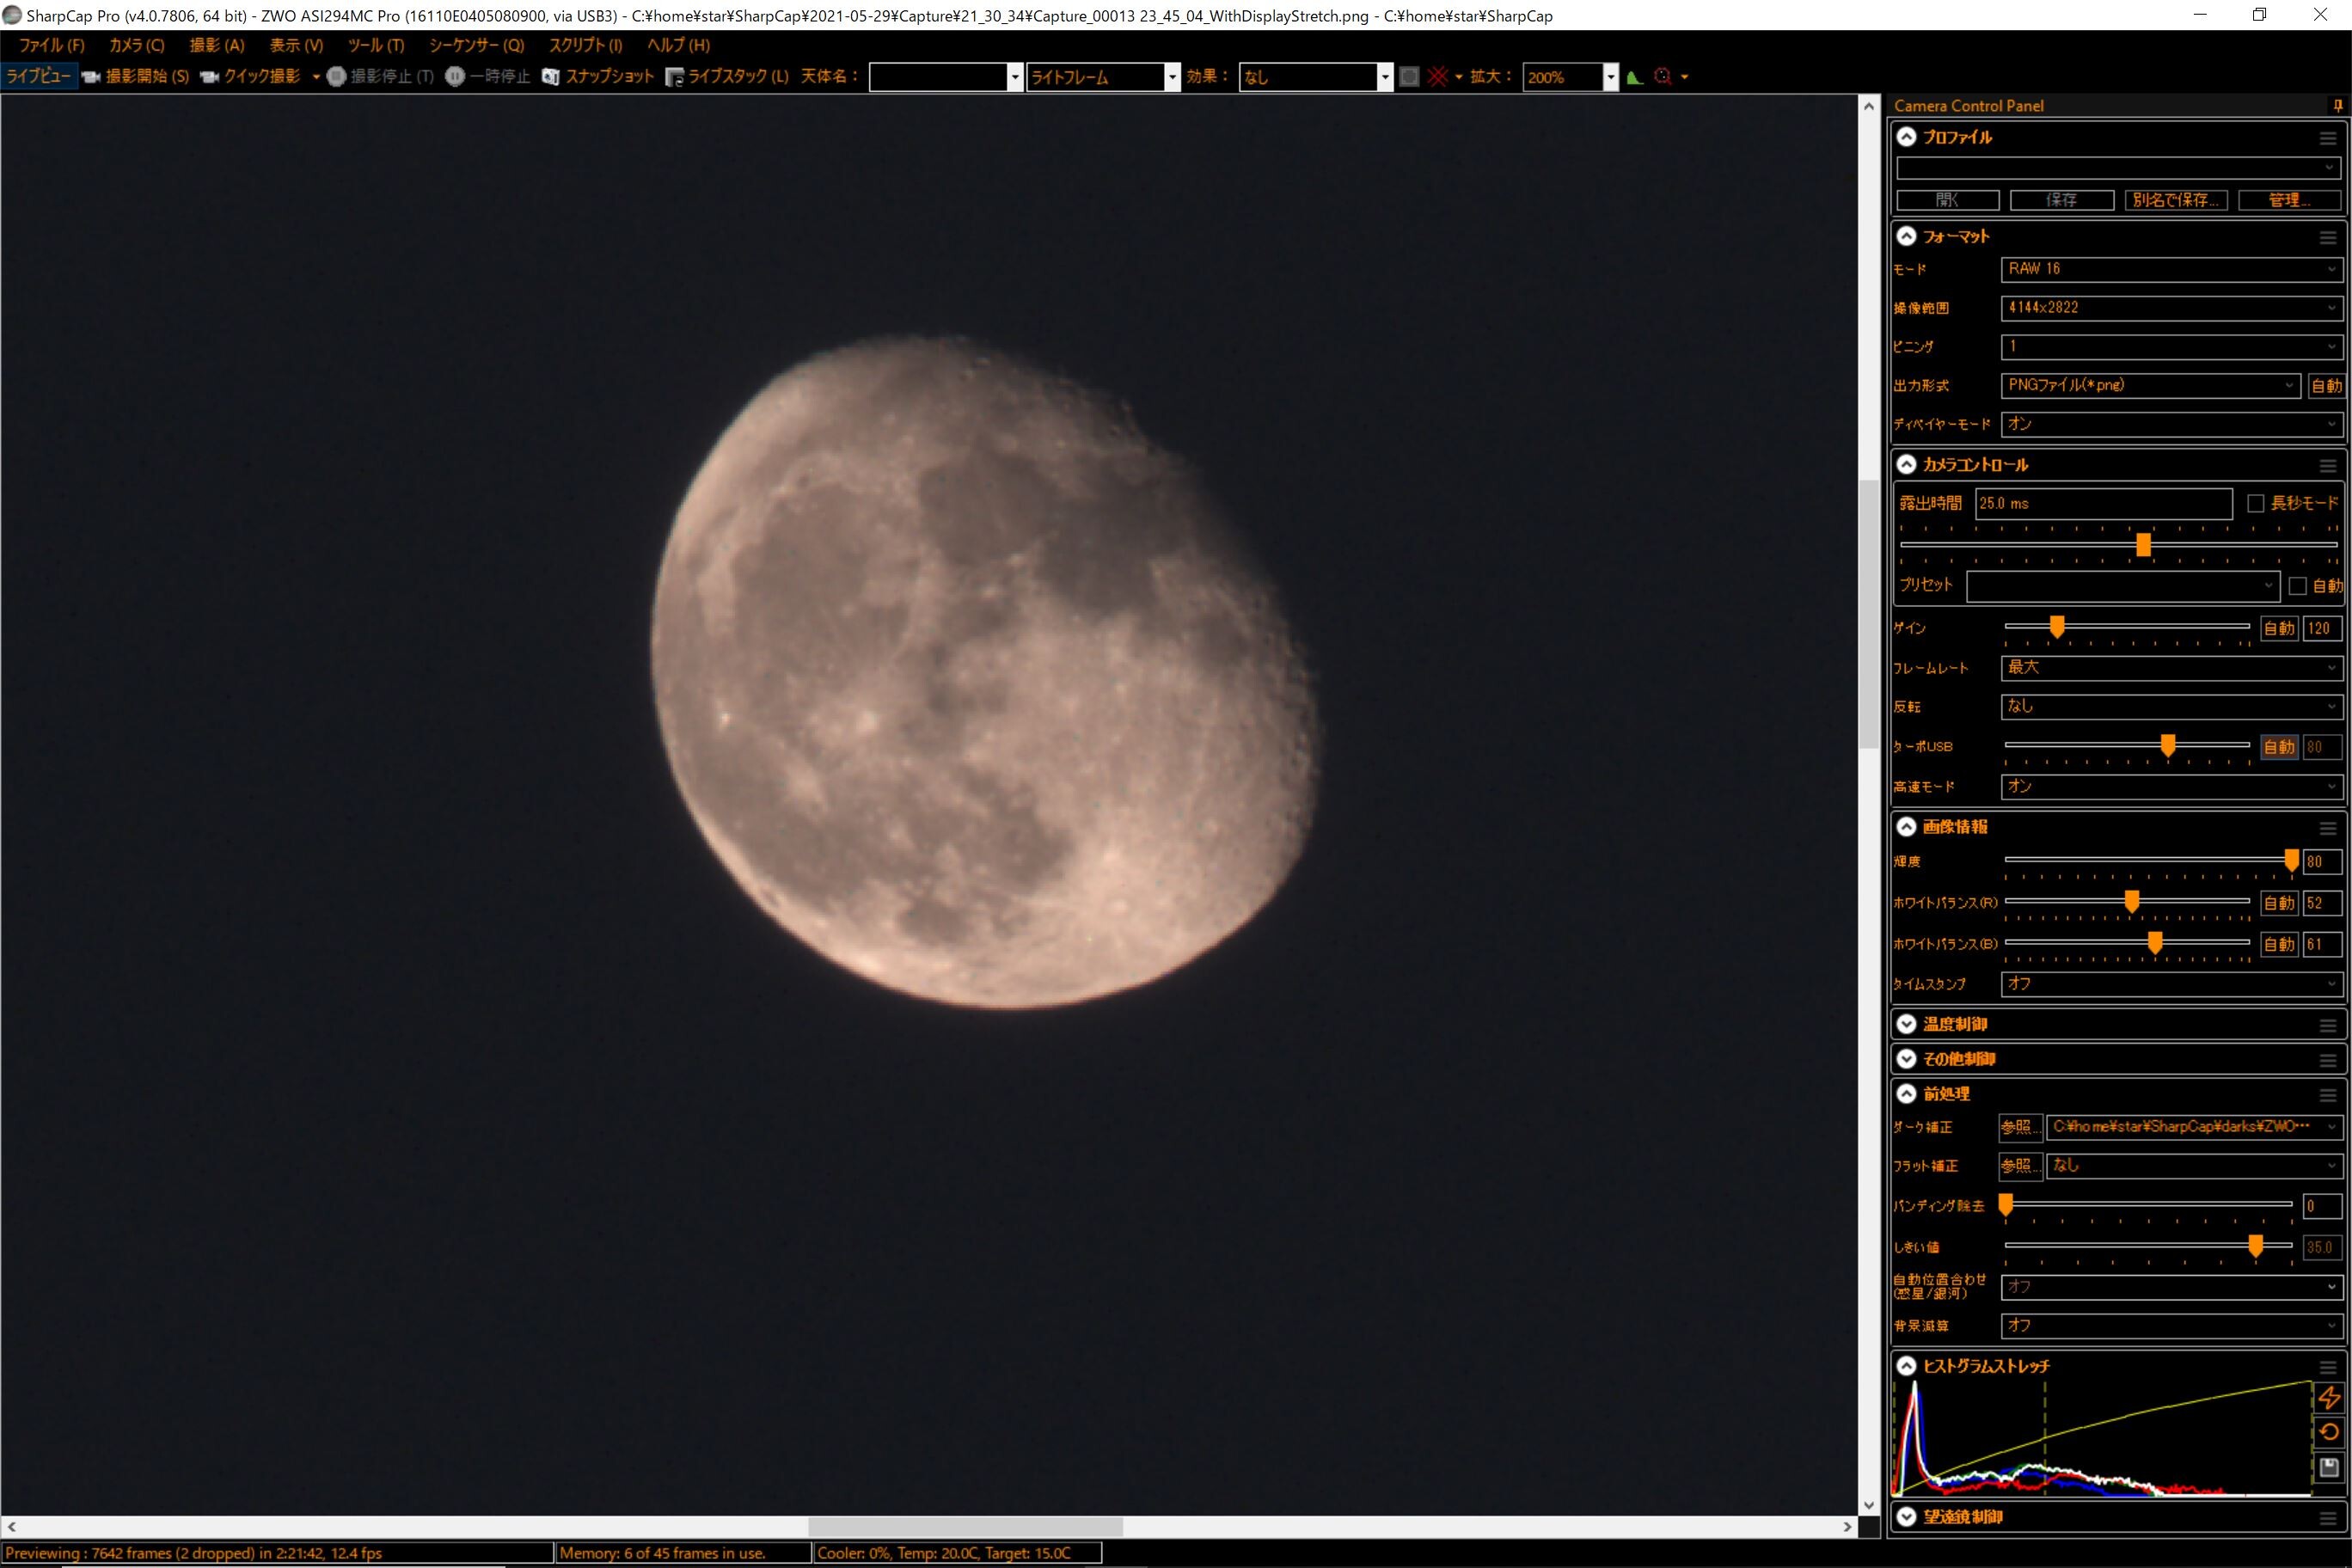This screenshot has height=1568, width=2352.
Task: Click the save icon beside histogram
Action: 2329,1467
